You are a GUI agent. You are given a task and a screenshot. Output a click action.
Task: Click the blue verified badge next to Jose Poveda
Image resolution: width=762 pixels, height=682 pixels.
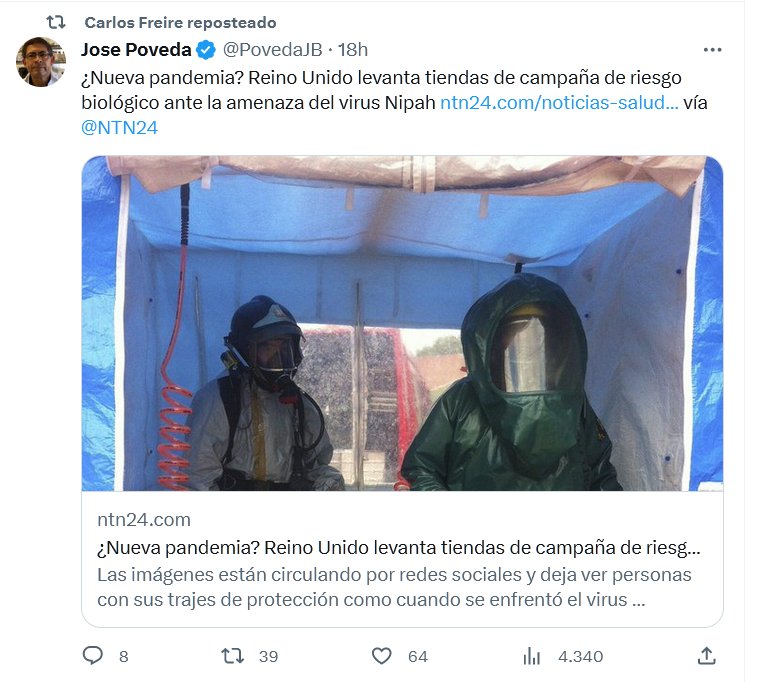click(x=206, y=50)
